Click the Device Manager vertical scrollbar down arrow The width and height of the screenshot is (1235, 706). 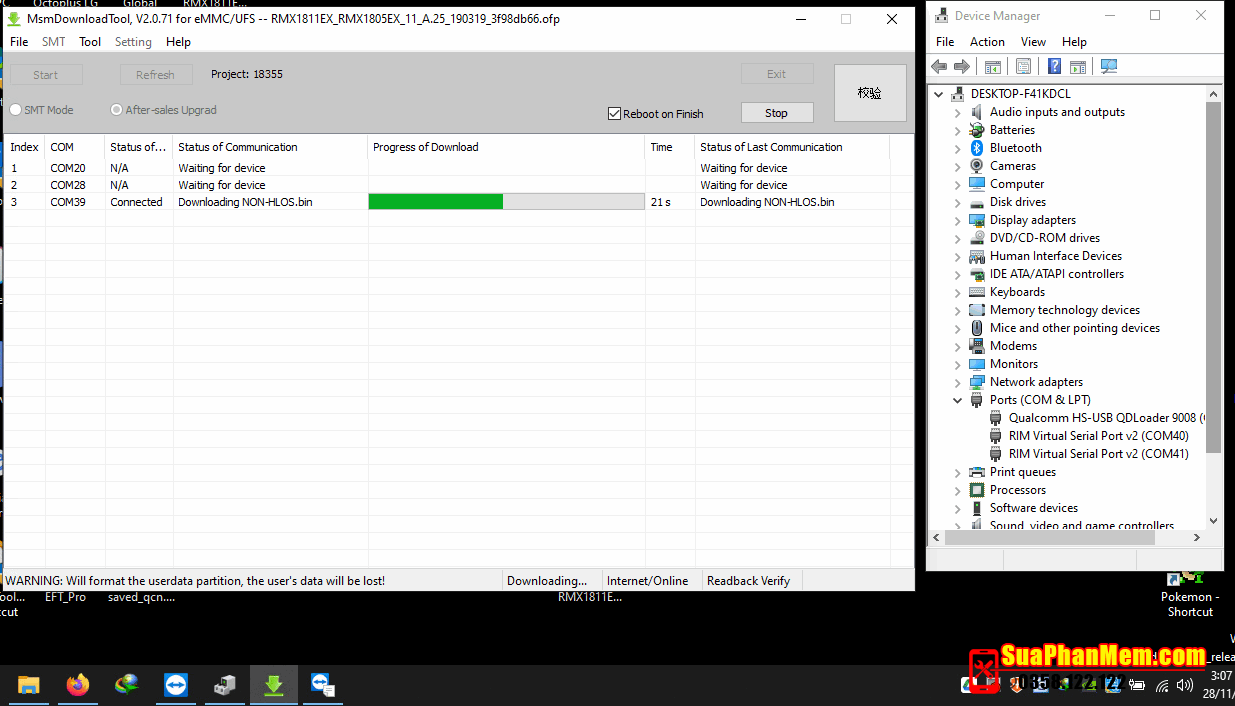point(1213,520)
